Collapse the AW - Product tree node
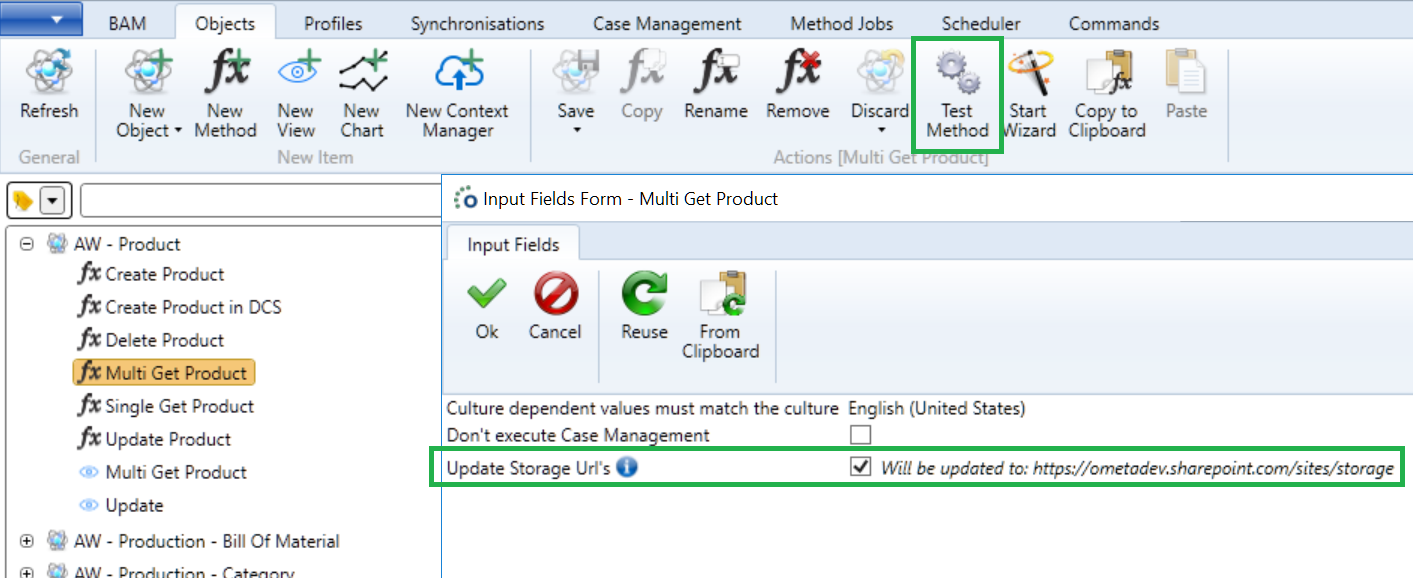Screen dimensions: 1413x578 coord(27,244)
